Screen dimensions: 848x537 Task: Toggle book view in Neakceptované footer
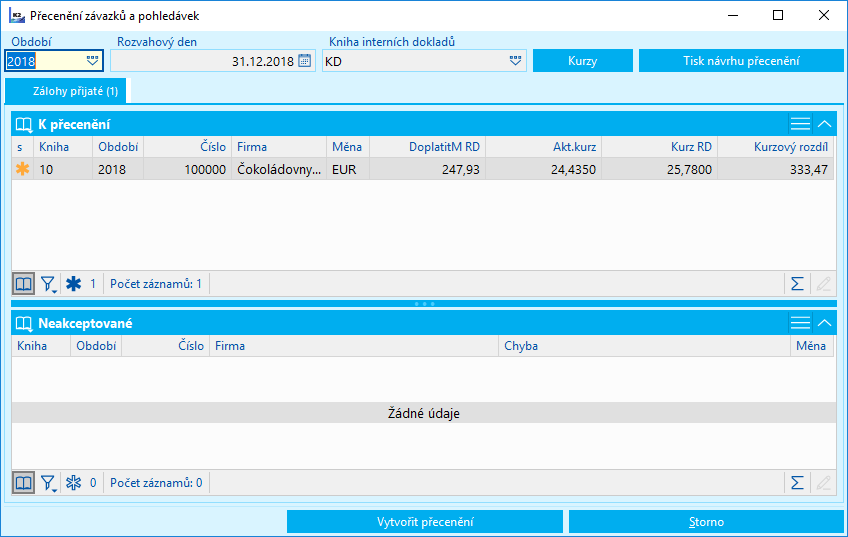click(x=23, y=482)
